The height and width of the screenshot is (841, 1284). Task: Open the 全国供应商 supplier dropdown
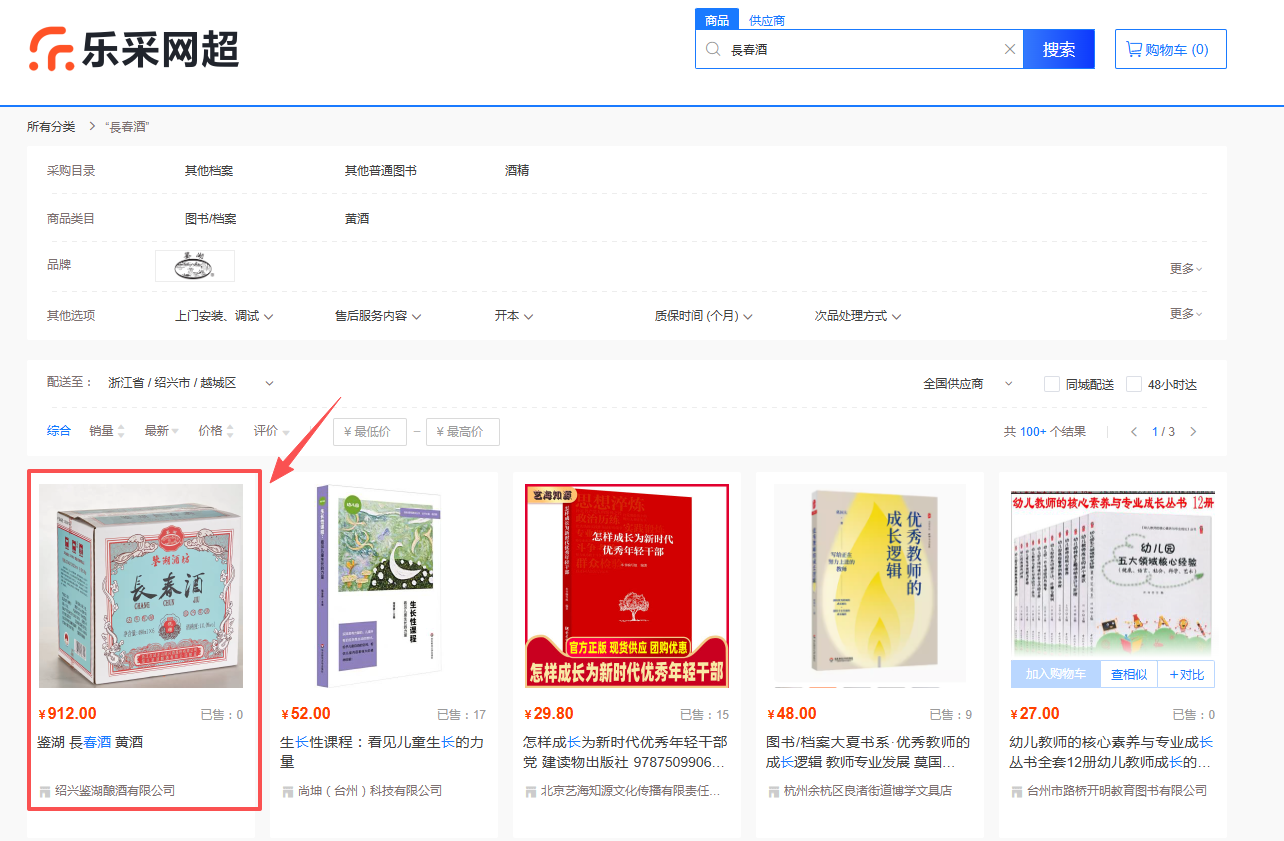[x=967, y=384]
